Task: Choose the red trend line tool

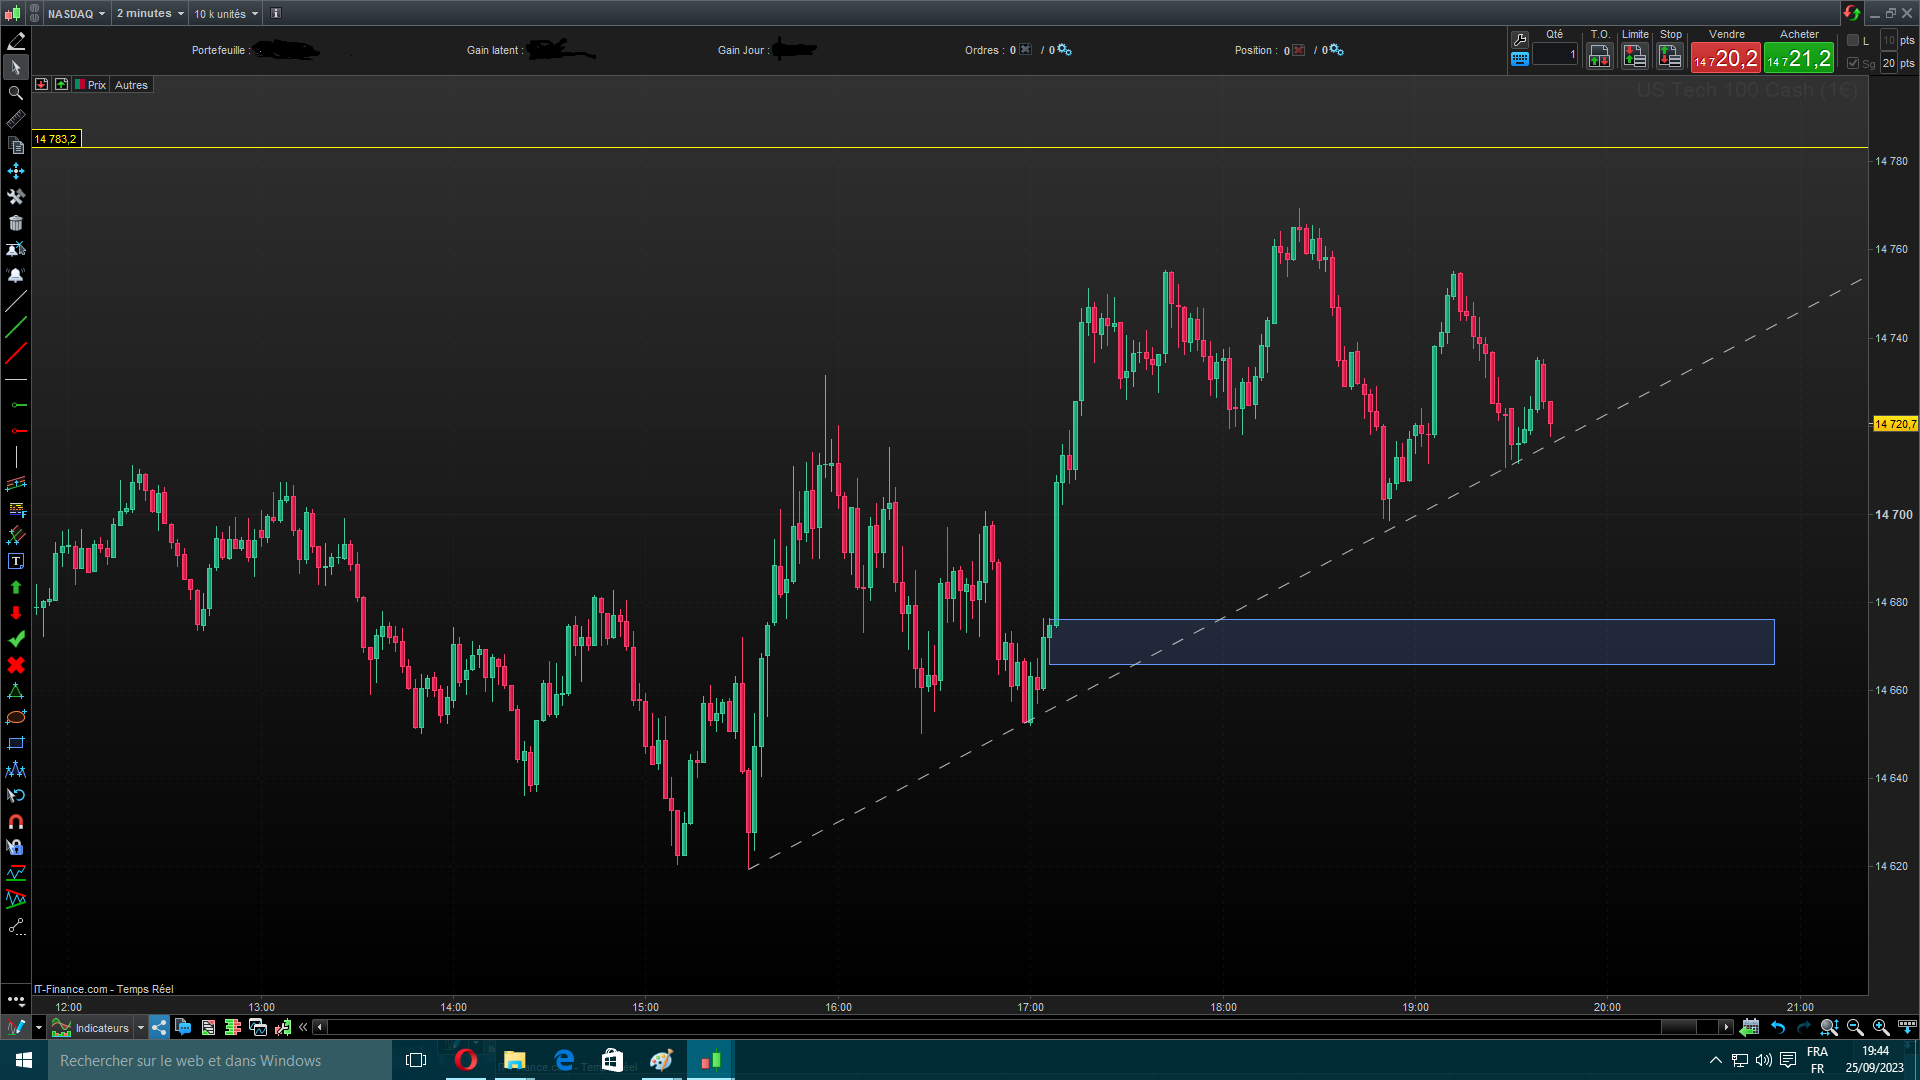Action: coord(16,353)
